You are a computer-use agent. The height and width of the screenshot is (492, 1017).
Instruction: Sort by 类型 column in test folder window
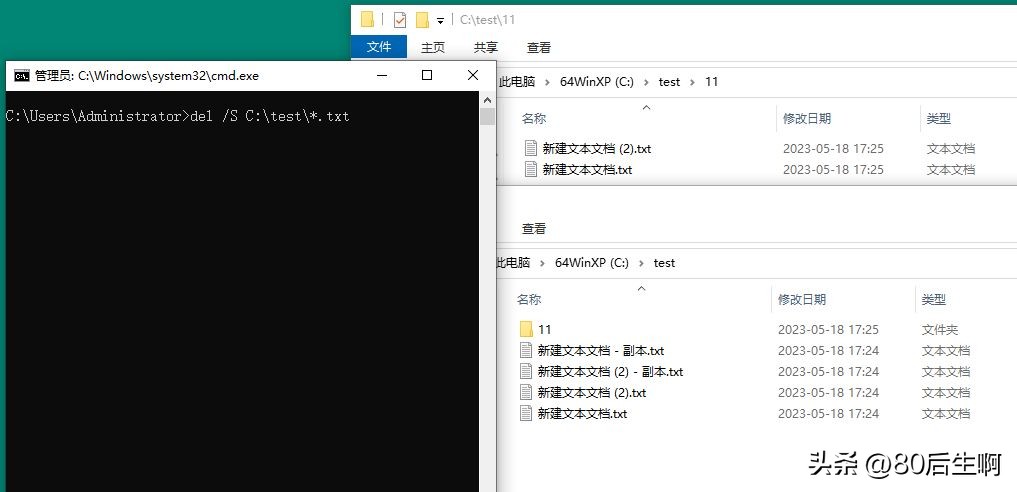tap(934, 299)
